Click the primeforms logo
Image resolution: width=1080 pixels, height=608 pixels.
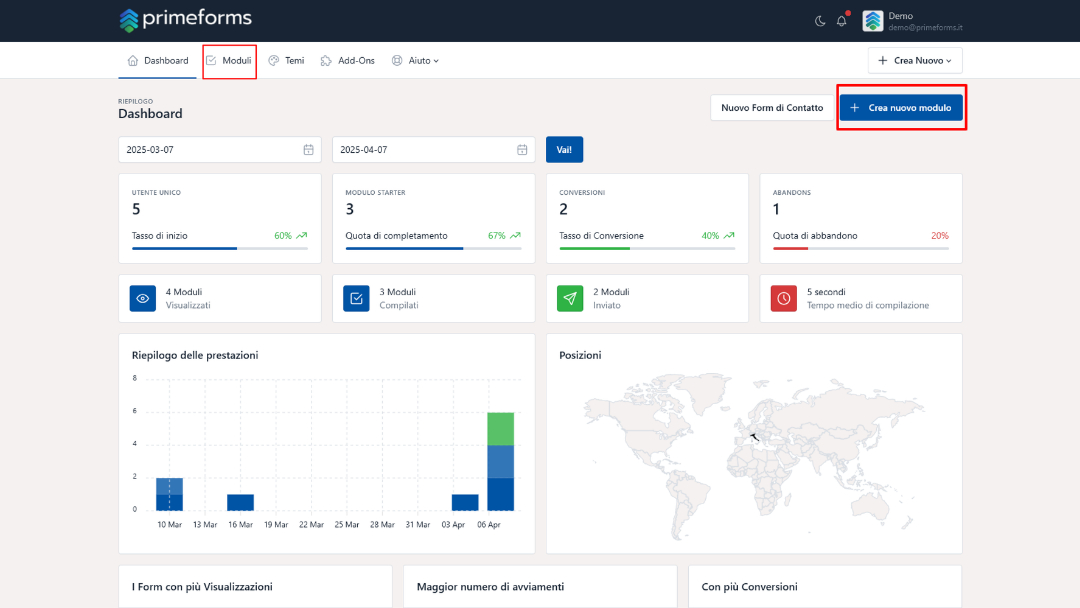[185, 19]
